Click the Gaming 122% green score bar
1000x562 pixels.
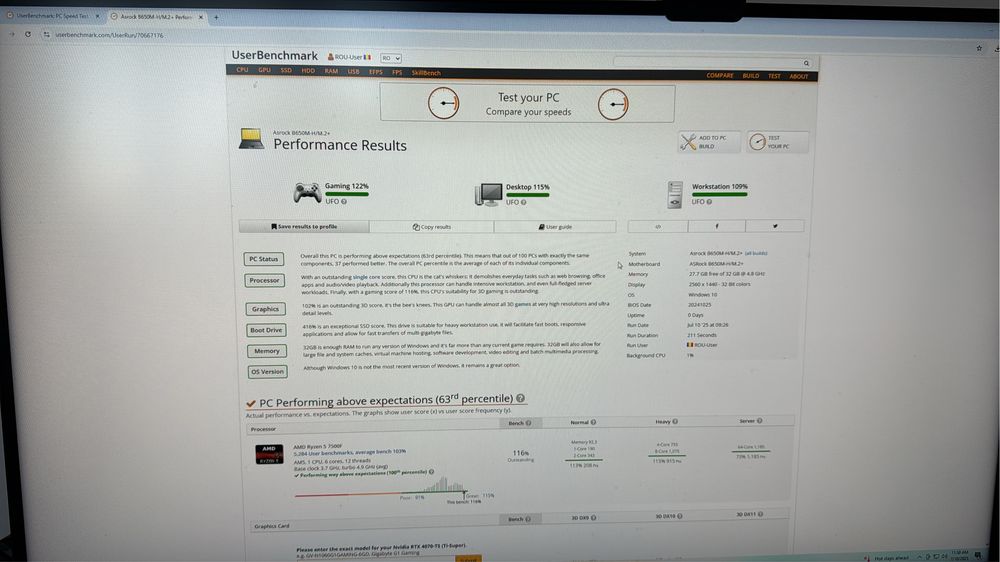tap(347, 194)
